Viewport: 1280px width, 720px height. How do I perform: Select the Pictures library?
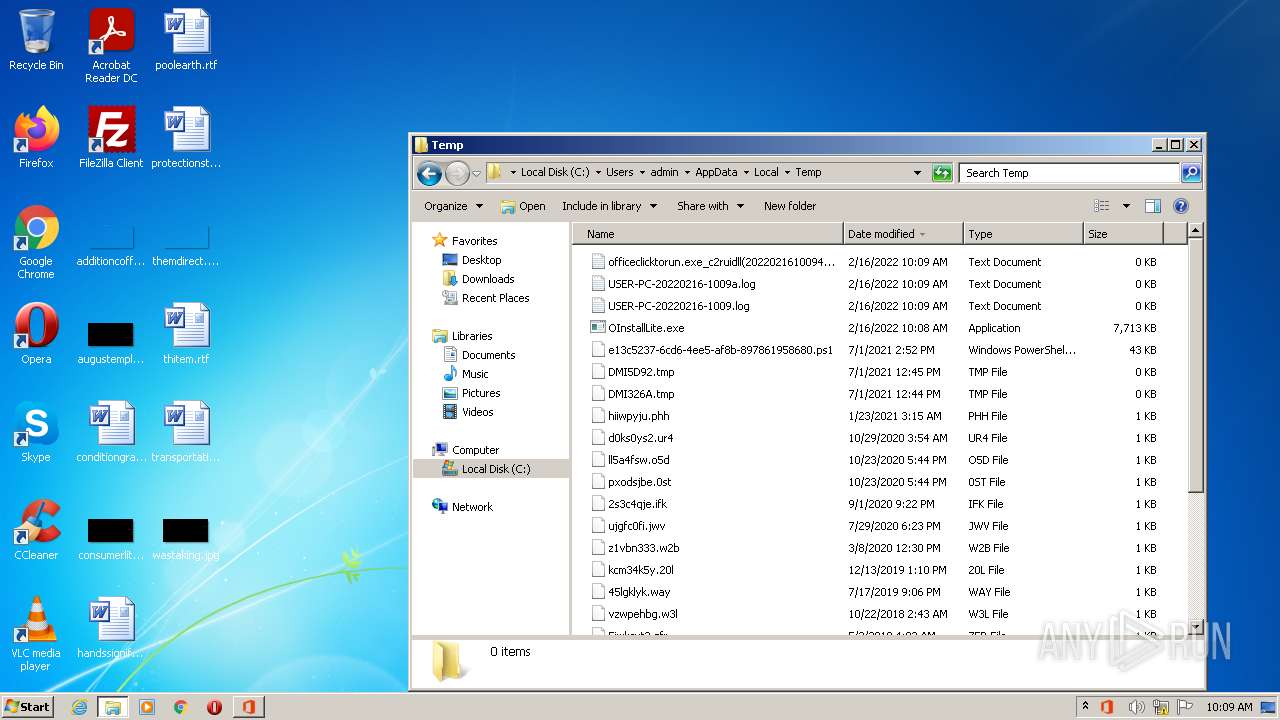pyautogui.click(x=471, y=393)
